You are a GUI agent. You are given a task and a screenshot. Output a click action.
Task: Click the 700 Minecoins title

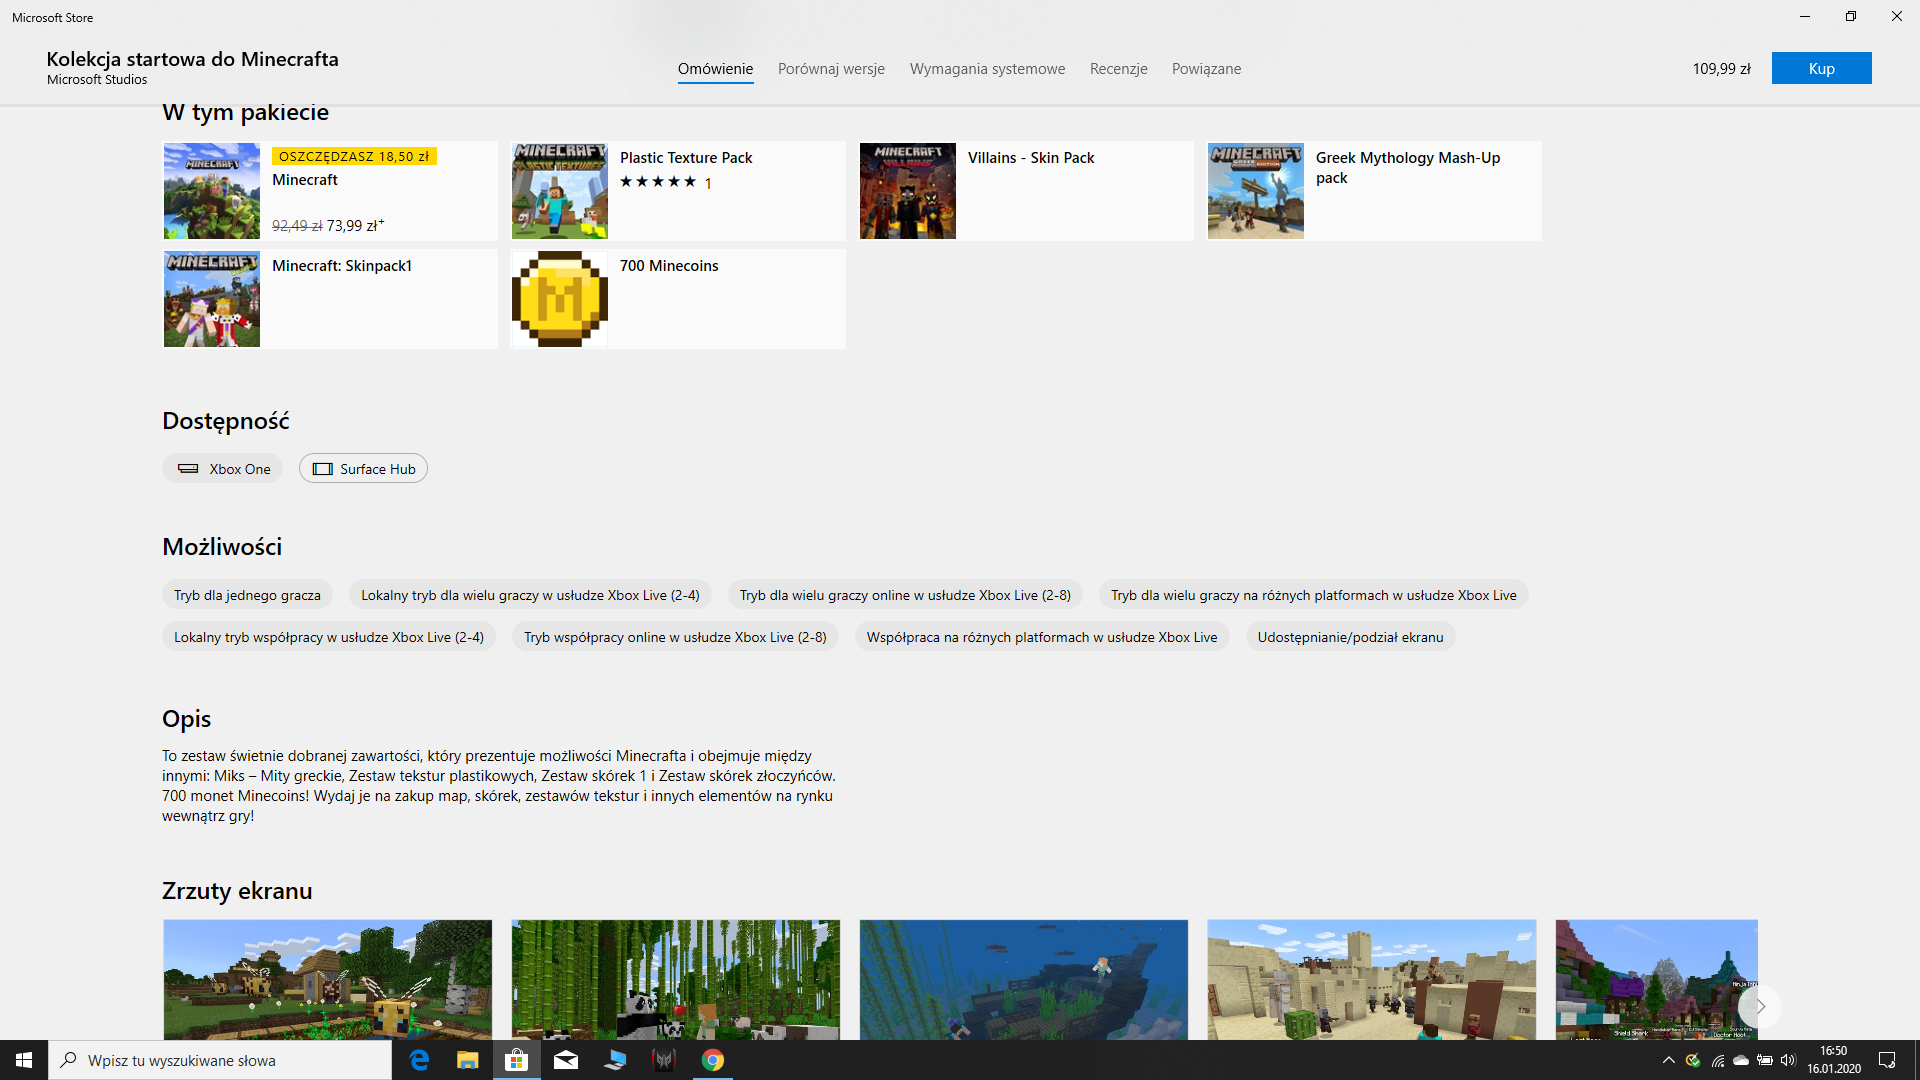click(669, 266)
